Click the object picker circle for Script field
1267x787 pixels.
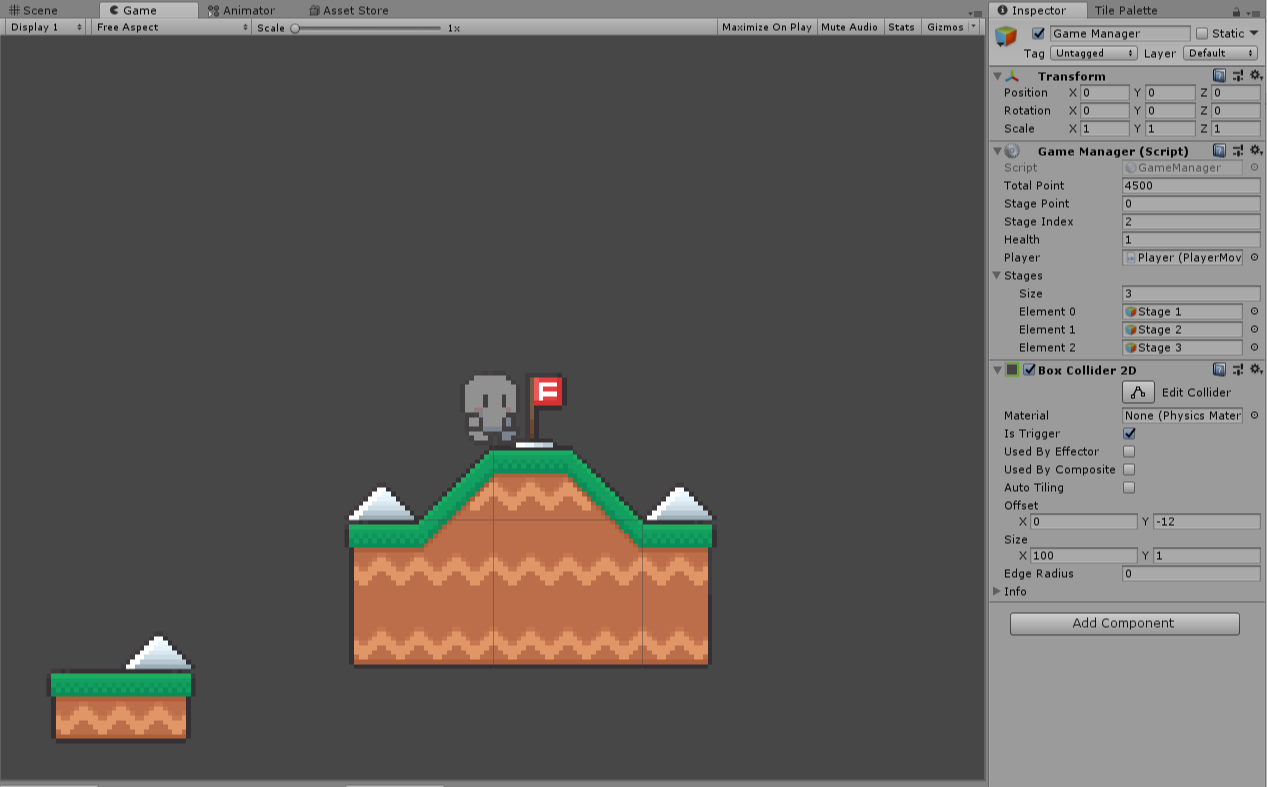(x=1254, y=168)
